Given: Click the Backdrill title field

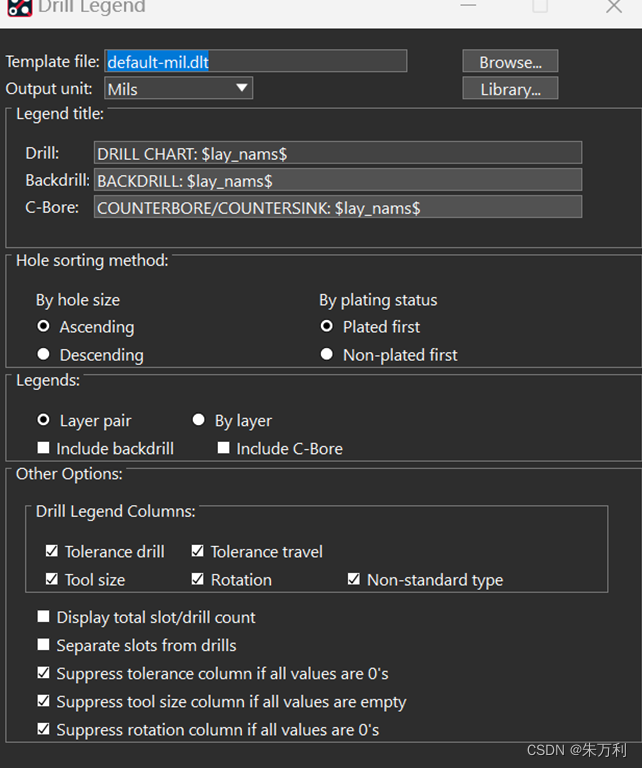Looking at the screenshot, I should coord(337,181).
